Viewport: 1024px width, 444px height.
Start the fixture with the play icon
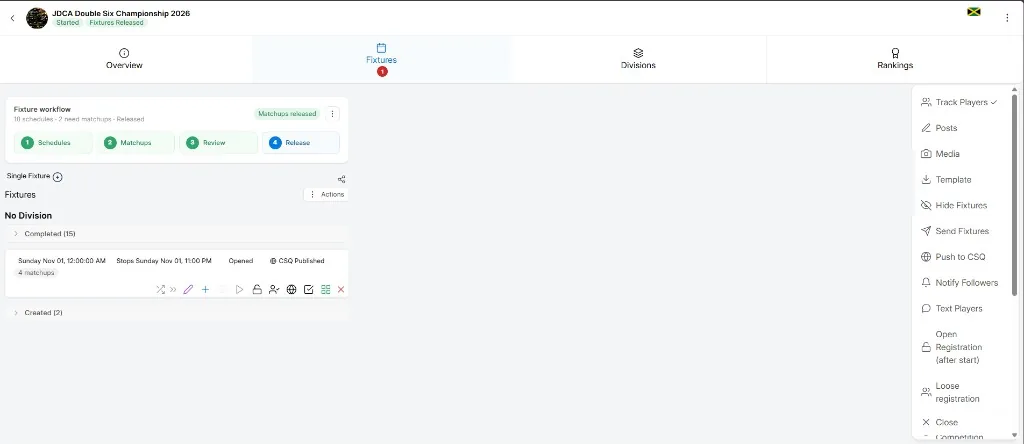tap(240, 289)
